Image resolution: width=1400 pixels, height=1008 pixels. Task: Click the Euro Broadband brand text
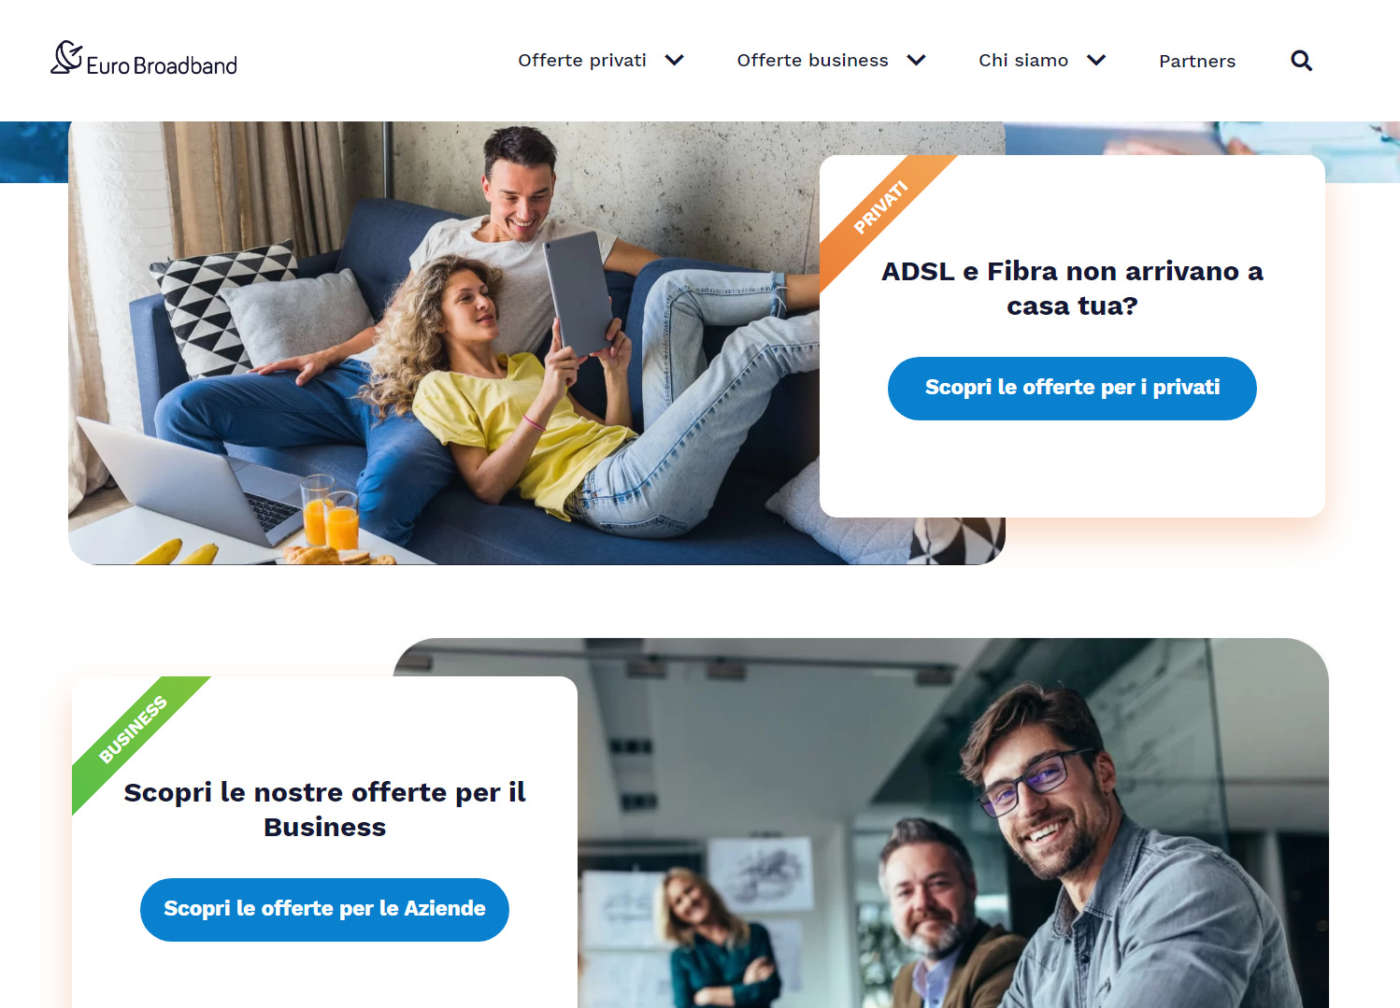[x=162, y=65]
